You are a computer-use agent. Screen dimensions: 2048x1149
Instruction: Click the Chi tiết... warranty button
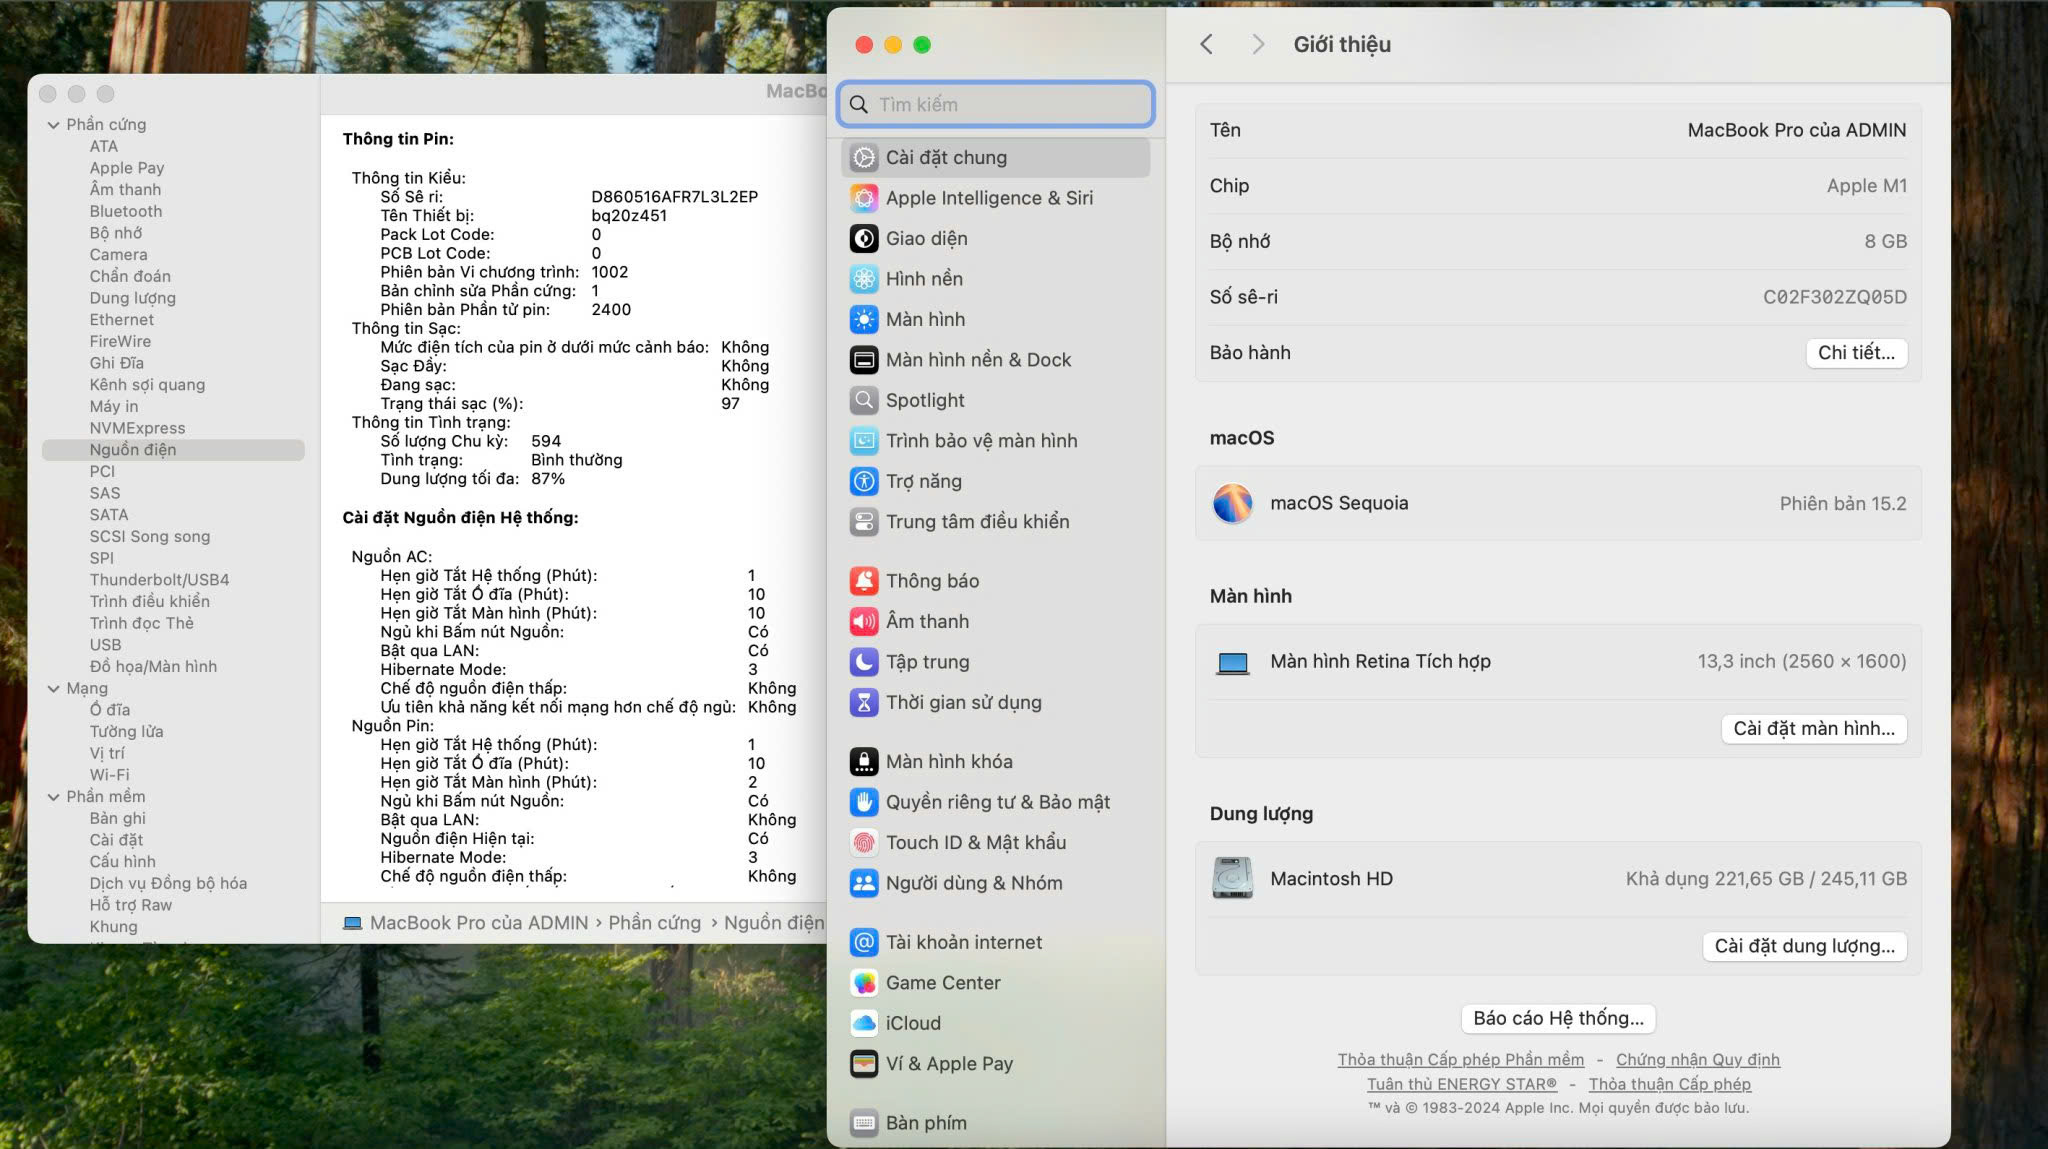1856,353
